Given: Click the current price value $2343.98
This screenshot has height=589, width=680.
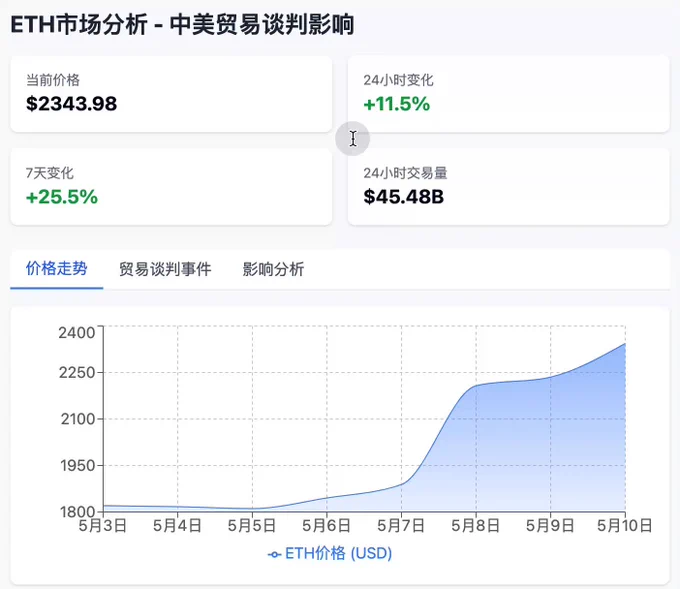Looking at the screenshot, I should (72, 104).
